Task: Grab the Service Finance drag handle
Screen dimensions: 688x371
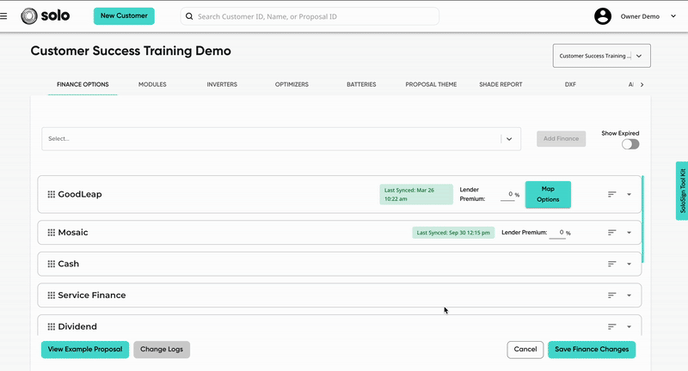Action: pyautogui.click(x=51, y=295)
